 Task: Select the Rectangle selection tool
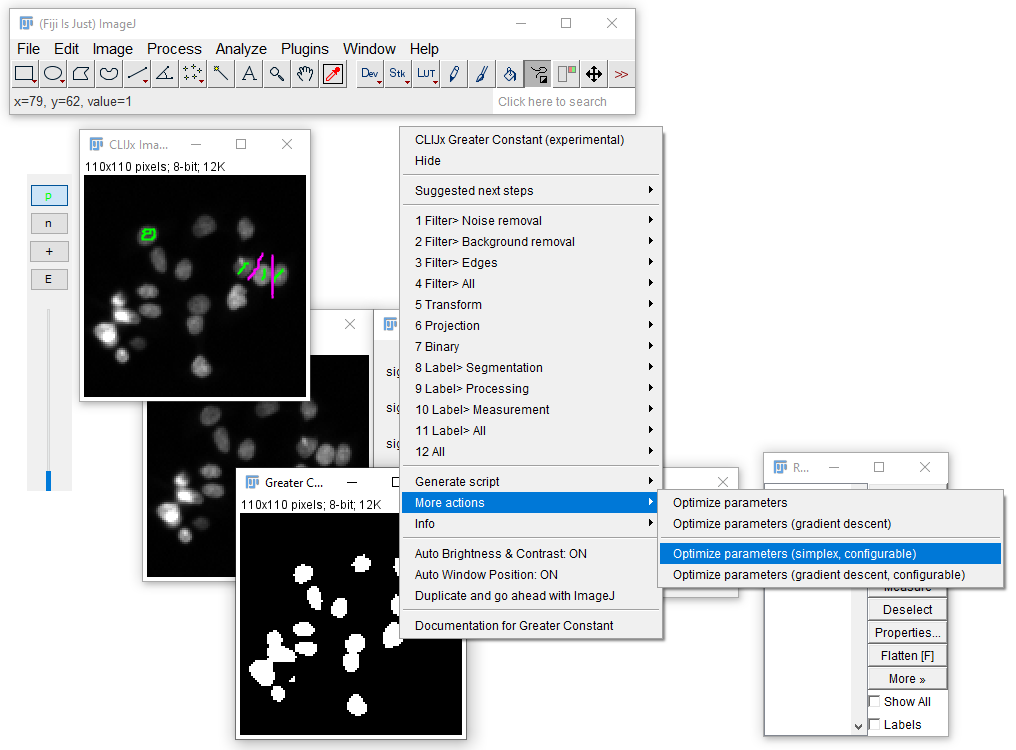tap(25, 74)
